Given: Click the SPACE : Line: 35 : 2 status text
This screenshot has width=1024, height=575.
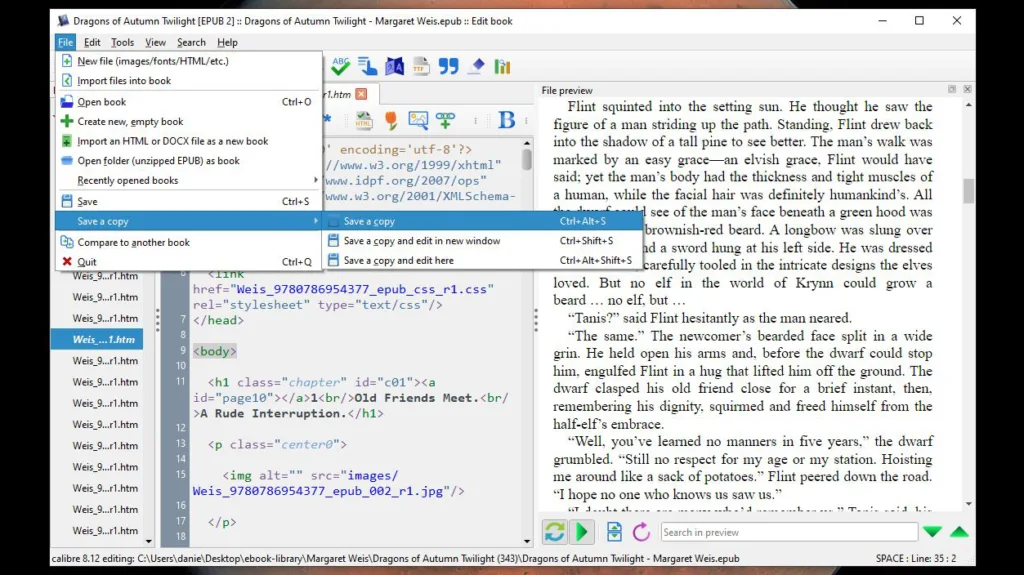Looking at the screenshot, I should 916,559.
